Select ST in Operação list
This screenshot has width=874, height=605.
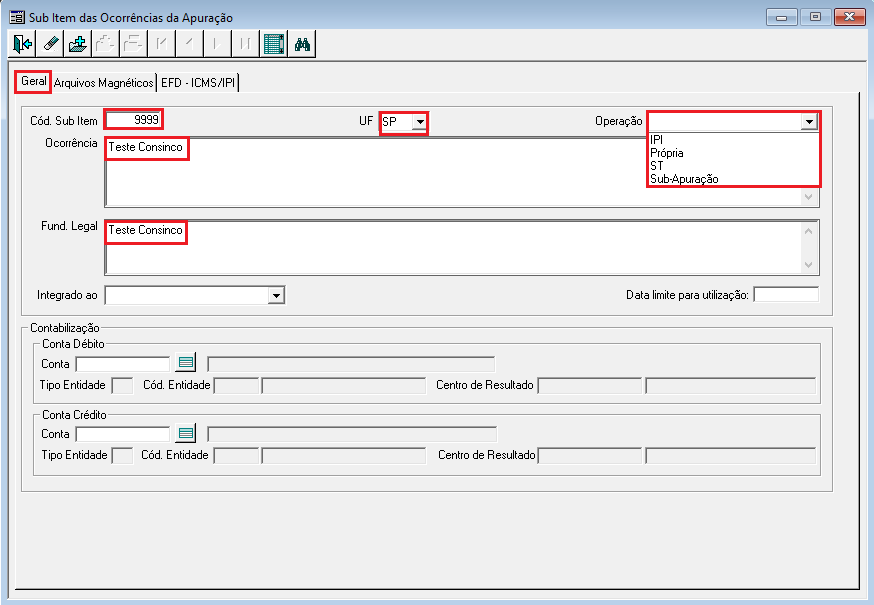click(734, 166)
